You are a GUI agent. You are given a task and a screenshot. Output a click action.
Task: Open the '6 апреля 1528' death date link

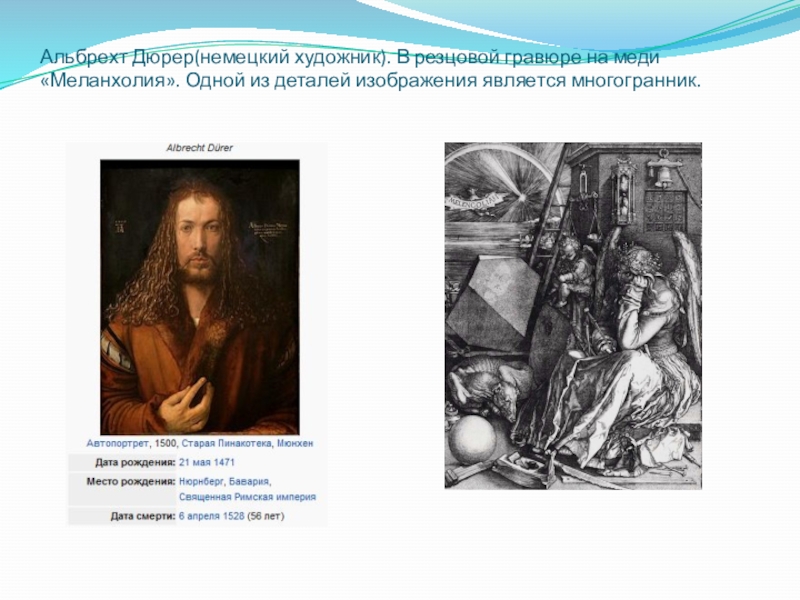tap(211, 516)
